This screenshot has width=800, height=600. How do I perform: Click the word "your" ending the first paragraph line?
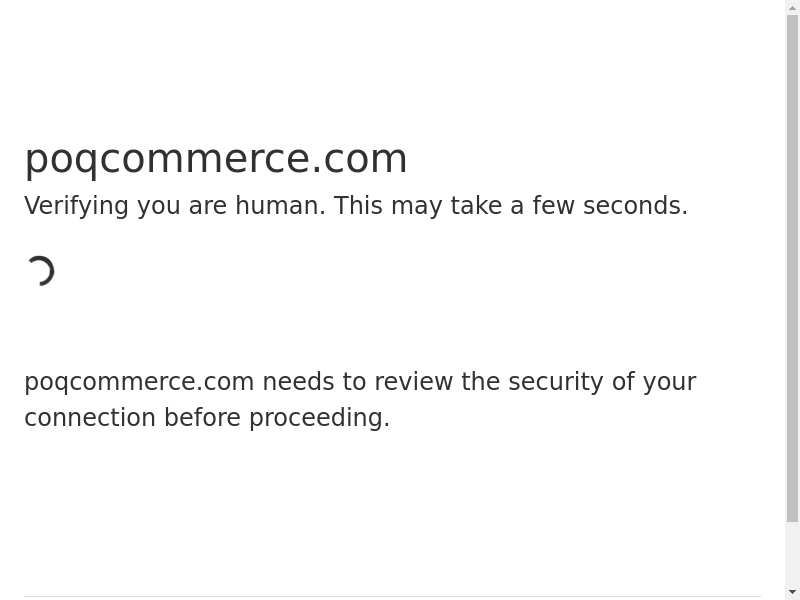[x=669, y=382]
